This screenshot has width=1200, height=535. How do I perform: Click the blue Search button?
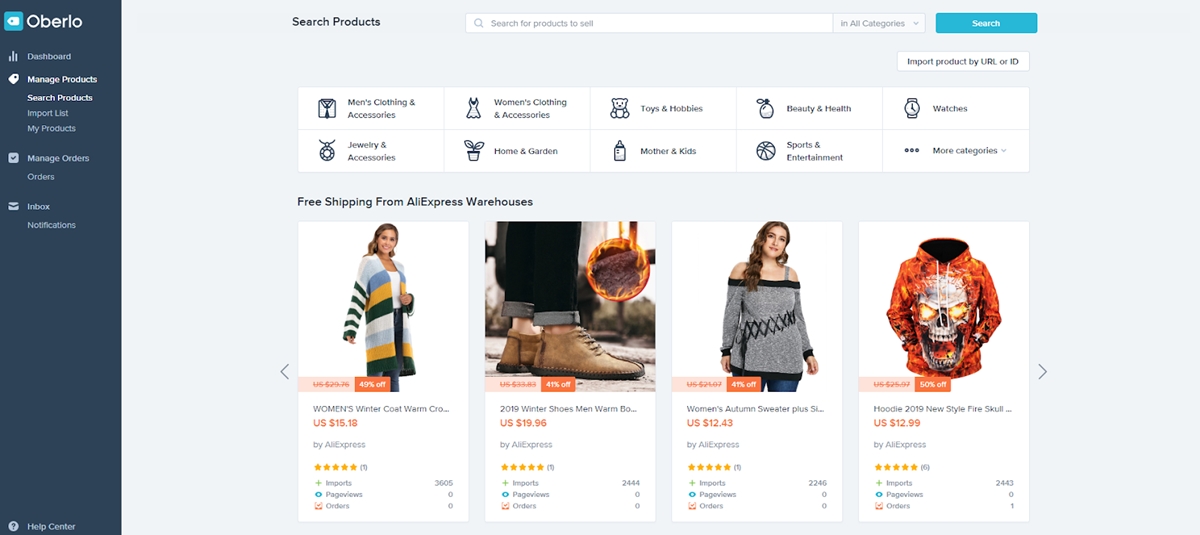click(986, 23)
